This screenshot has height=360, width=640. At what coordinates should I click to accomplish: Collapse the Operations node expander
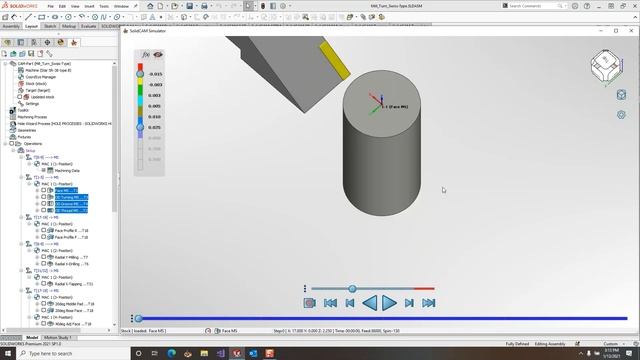pos(5,144)
